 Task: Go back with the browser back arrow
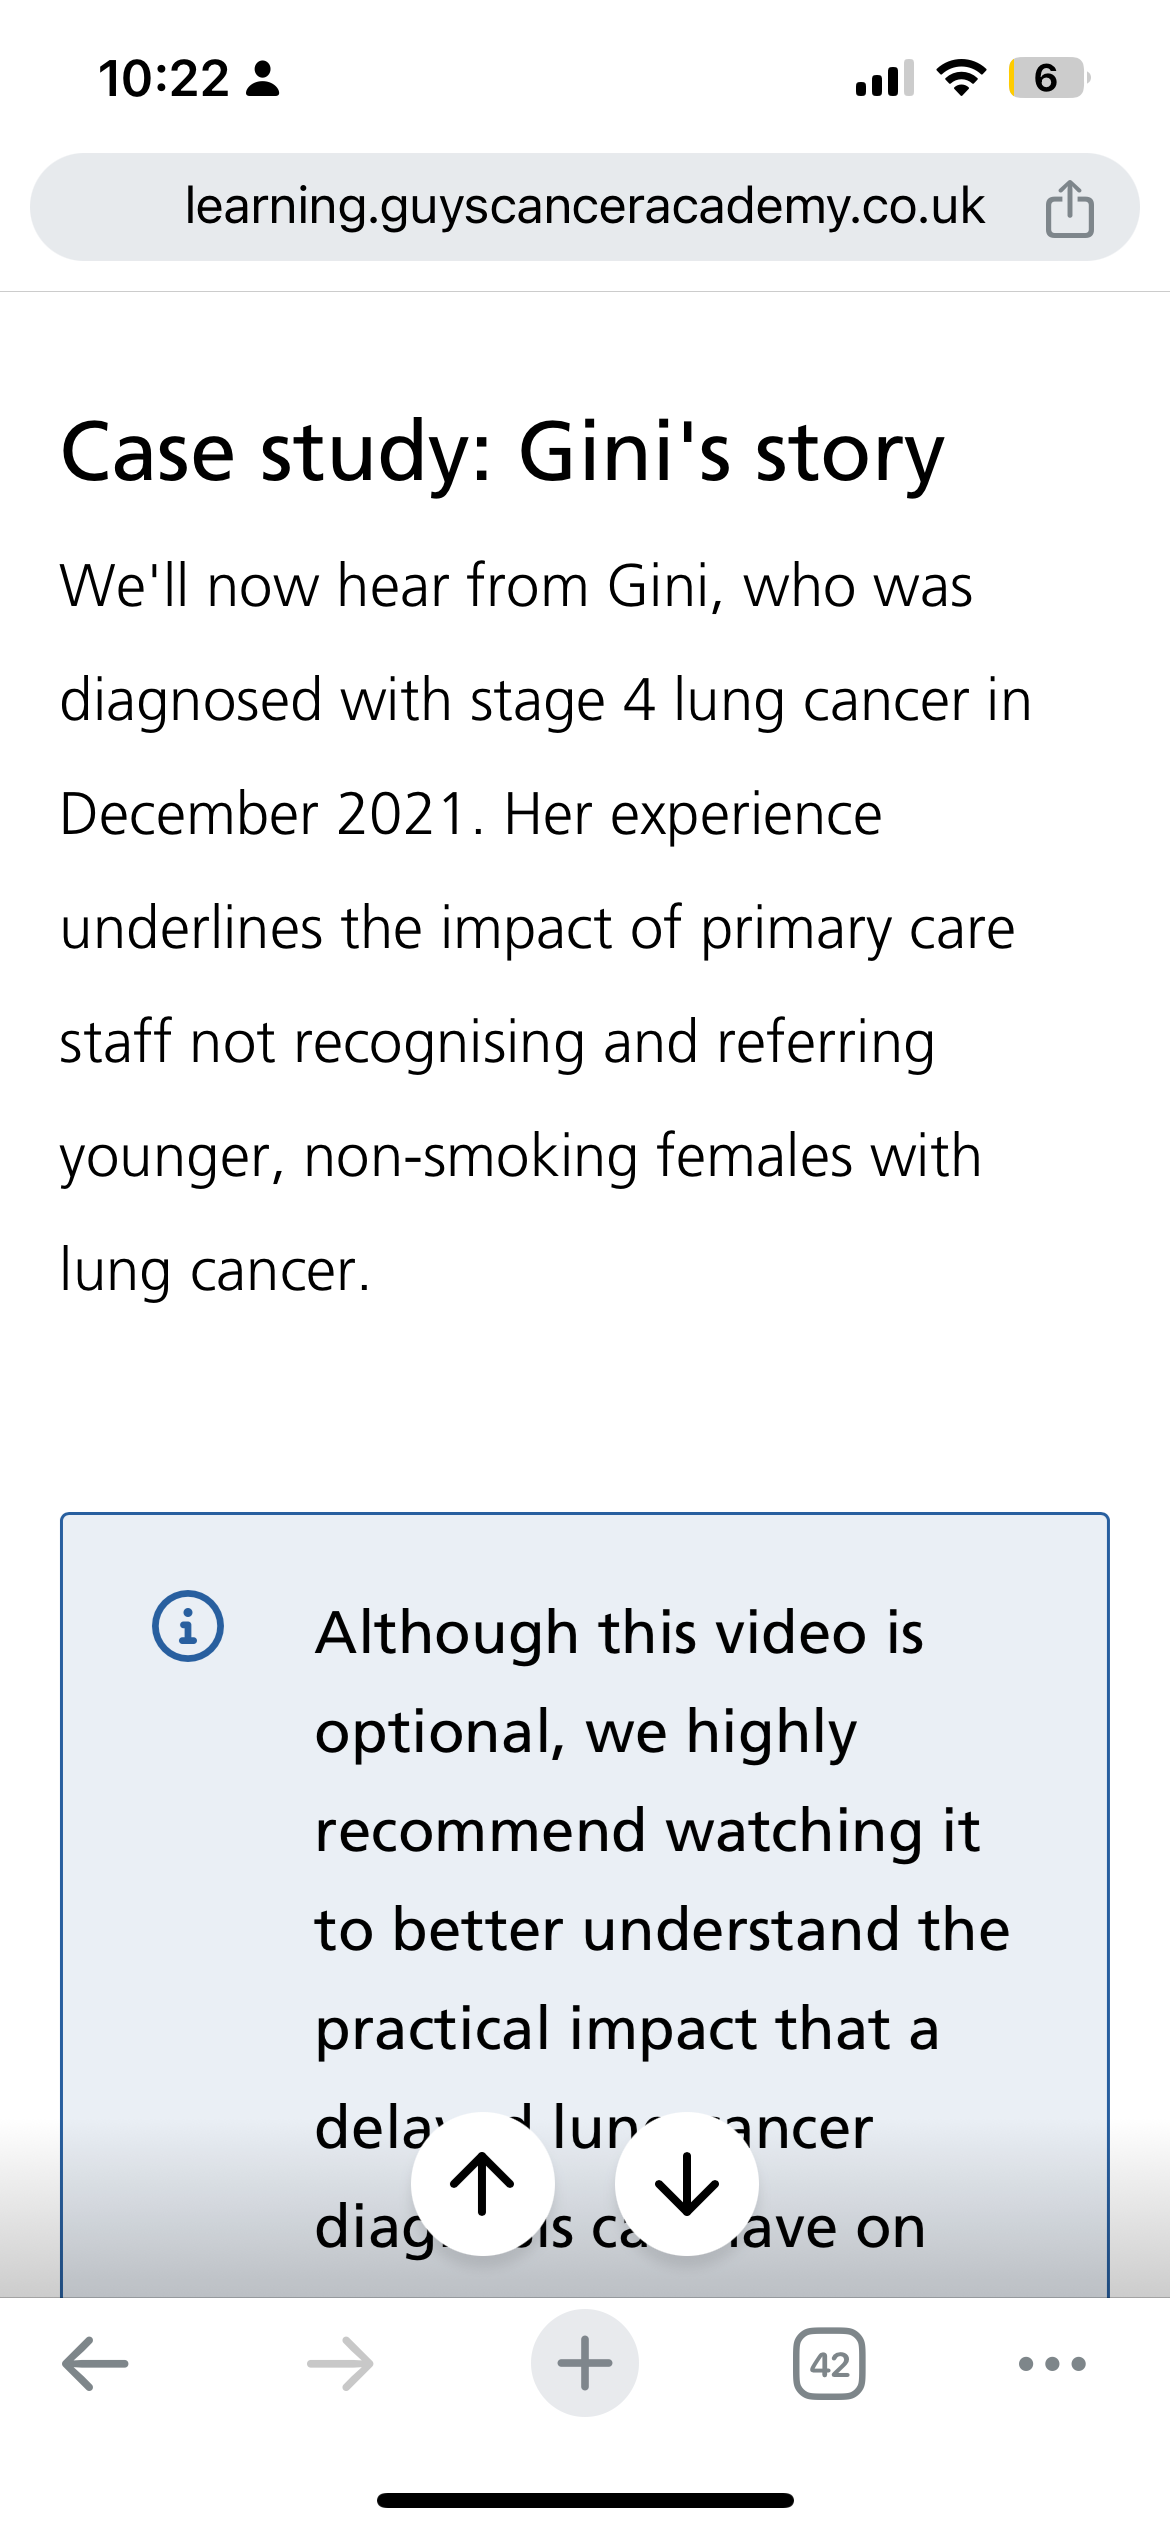pyautogui.click(x=95, y=2364)
